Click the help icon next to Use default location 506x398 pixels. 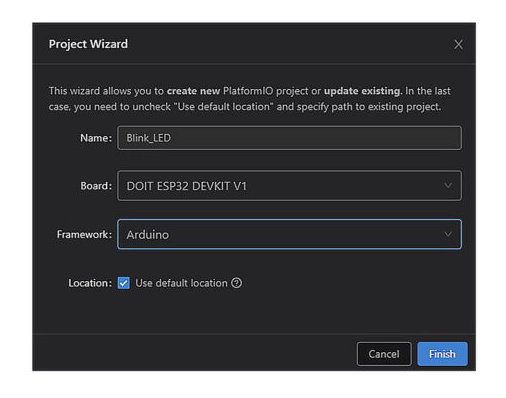coord(236,283)
